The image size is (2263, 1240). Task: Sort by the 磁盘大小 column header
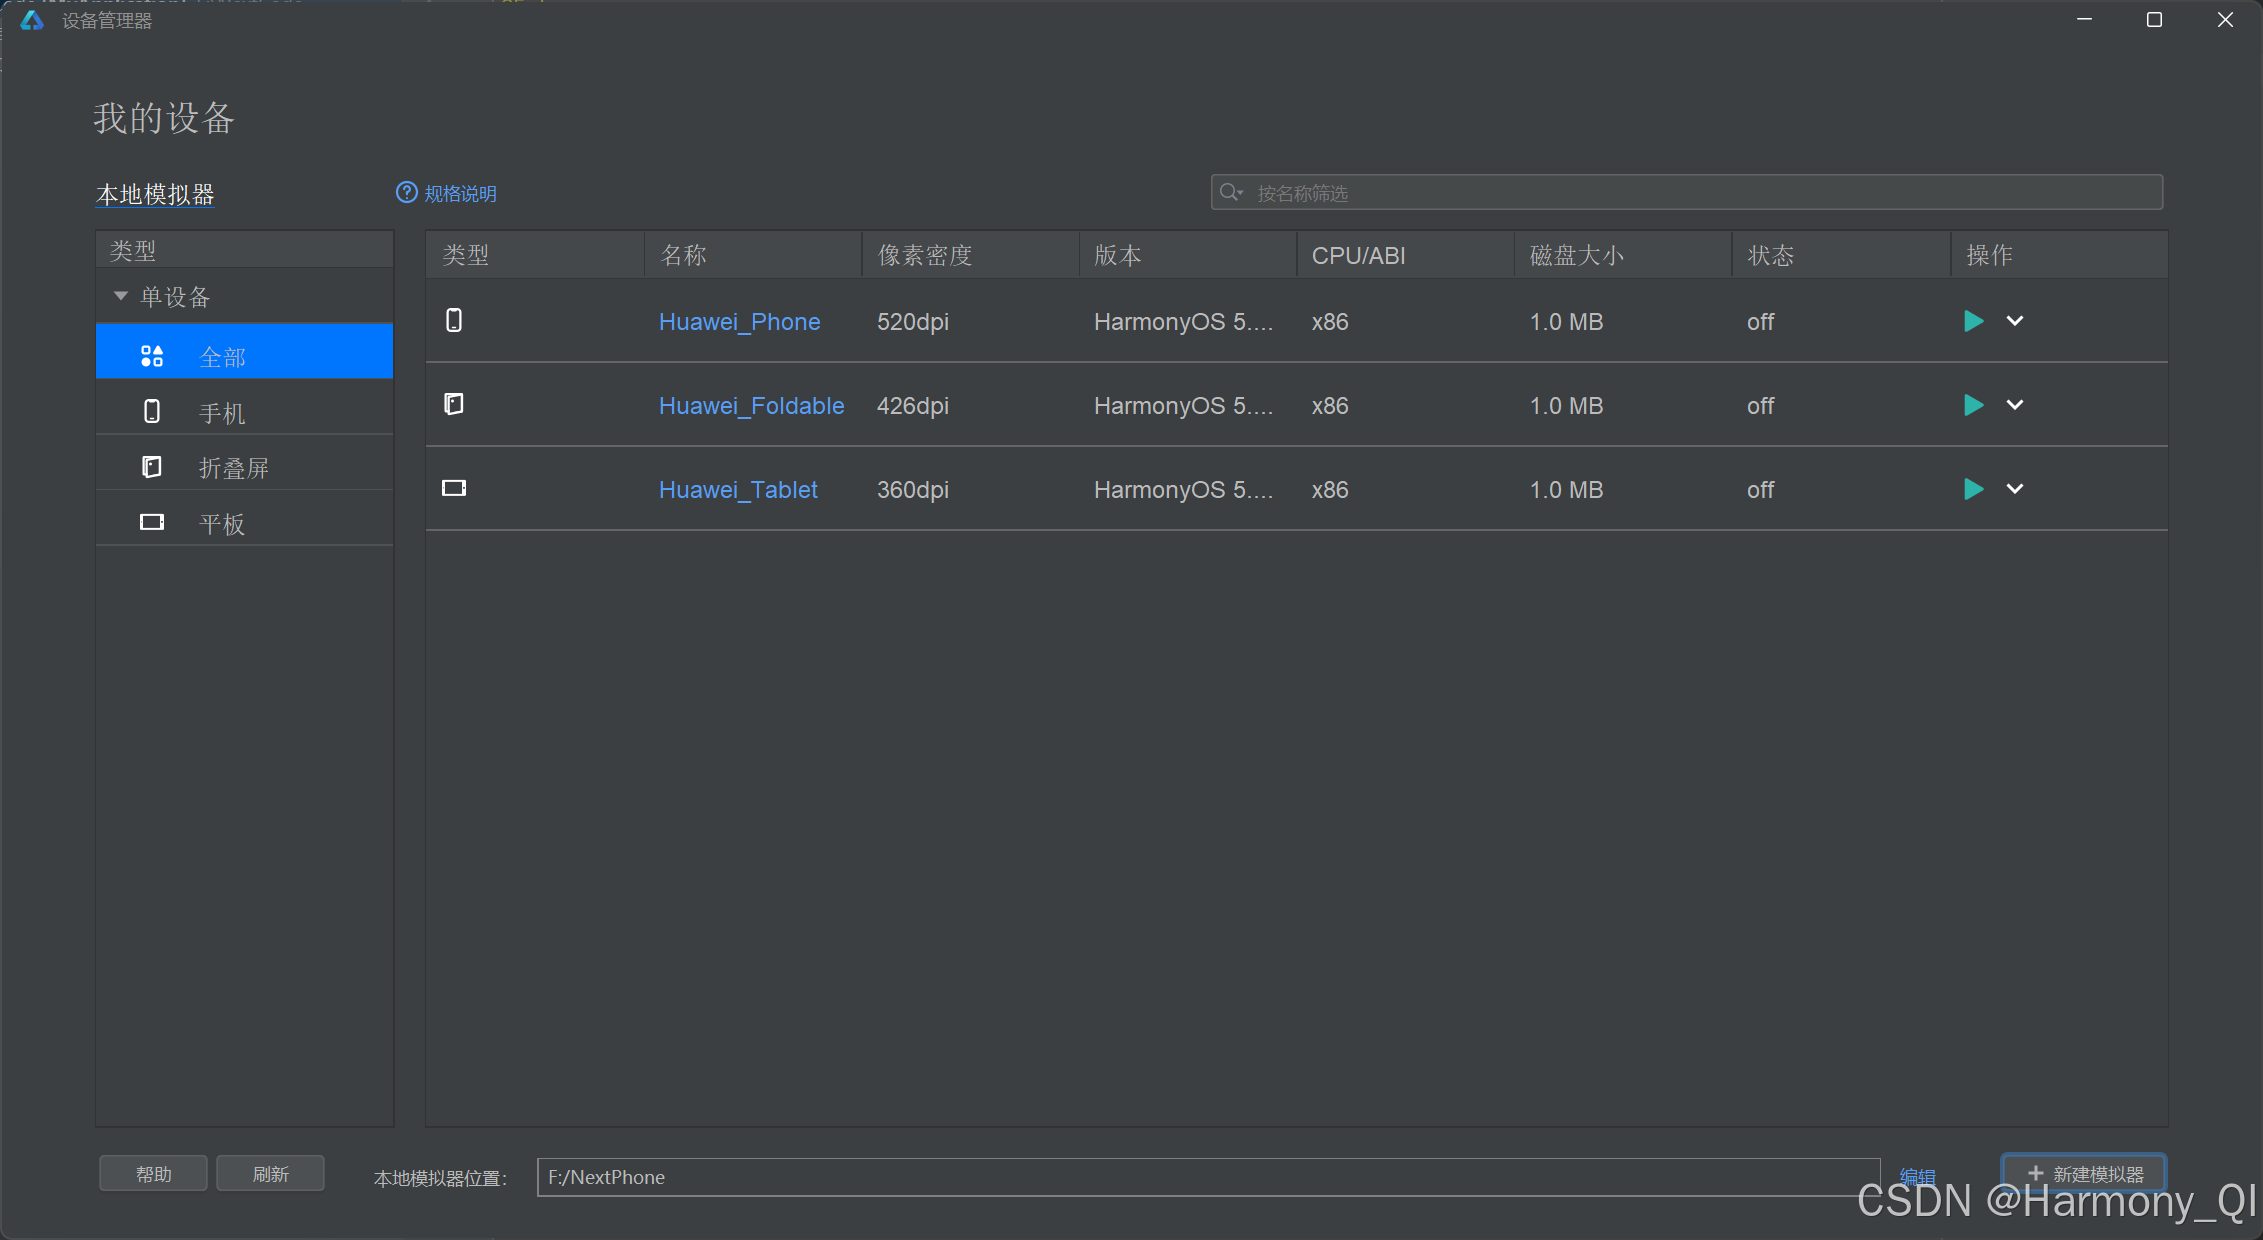(1623, 255)
